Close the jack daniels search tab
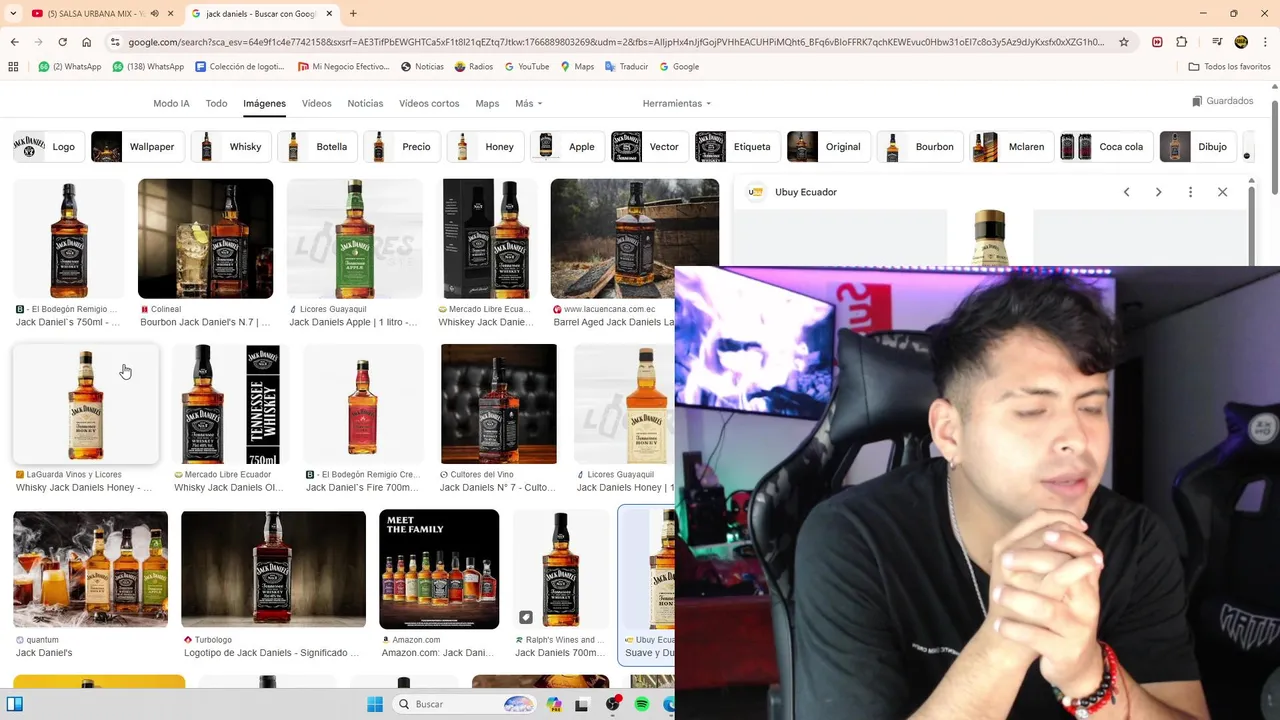Viewport: 1280px width, 720px height. [x=329, y=14]
